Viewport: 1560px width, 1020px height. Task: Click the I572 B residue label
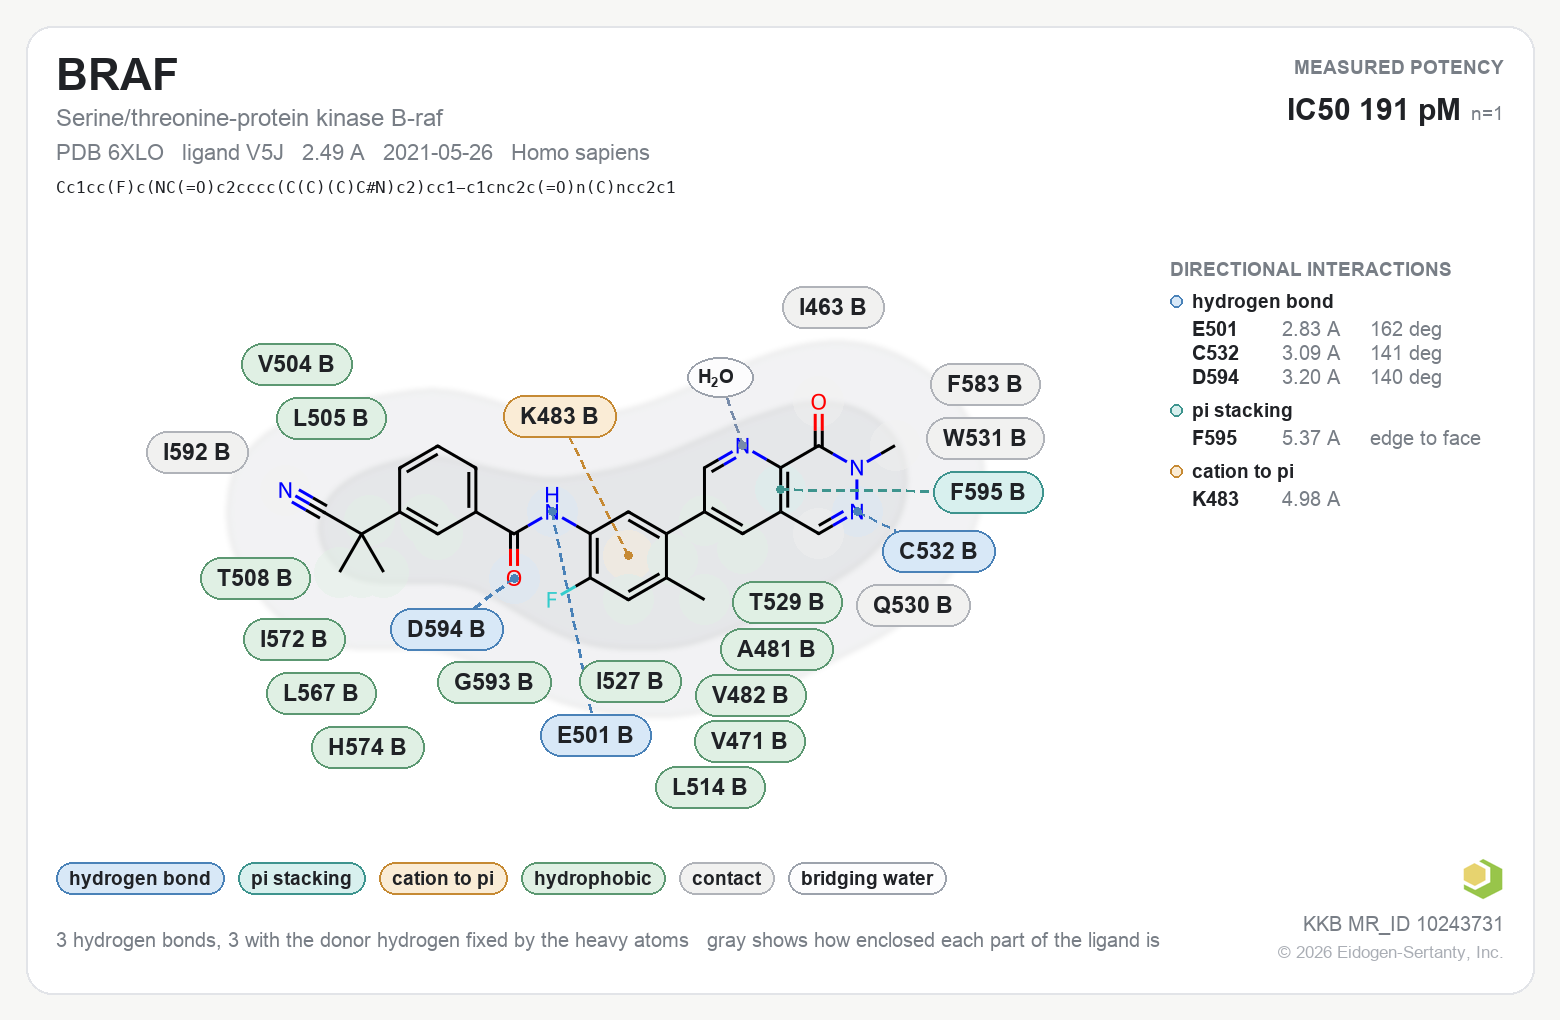pyautogui.click(x=294, y=639)
